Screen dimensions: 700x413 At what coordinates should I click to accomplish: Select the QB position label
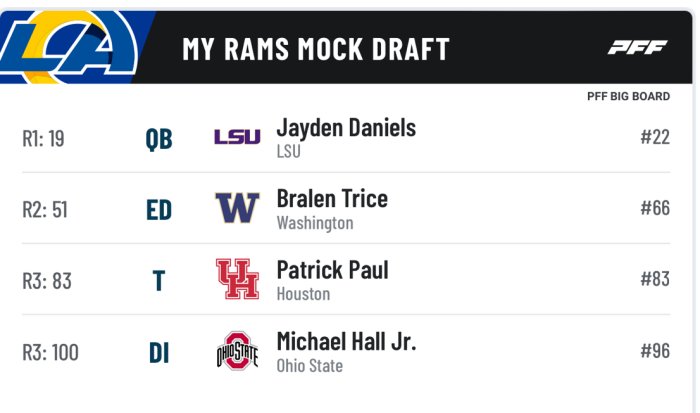159,138
